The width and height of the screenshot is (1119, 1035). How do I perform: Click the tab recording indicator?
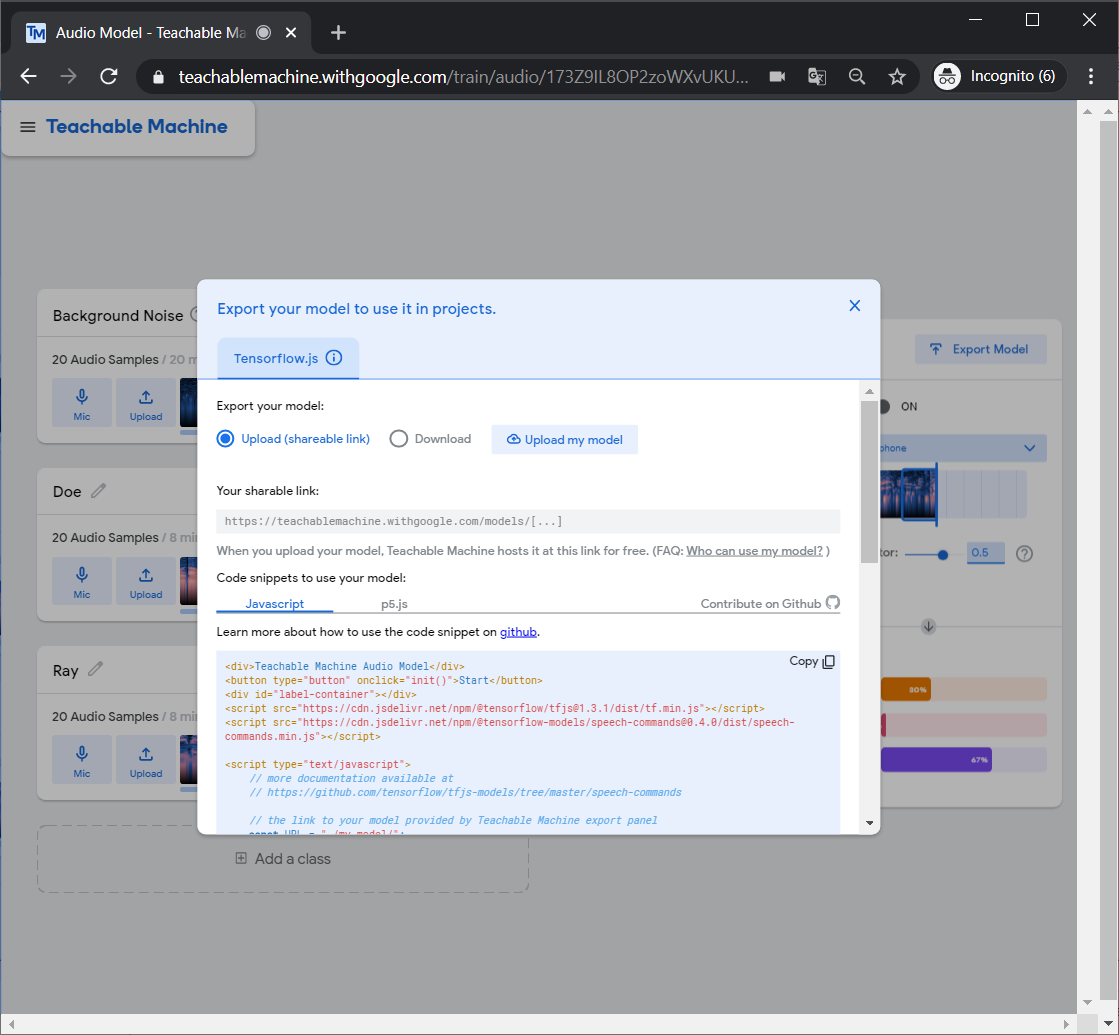pyautogui.click(x=263, y=32)
